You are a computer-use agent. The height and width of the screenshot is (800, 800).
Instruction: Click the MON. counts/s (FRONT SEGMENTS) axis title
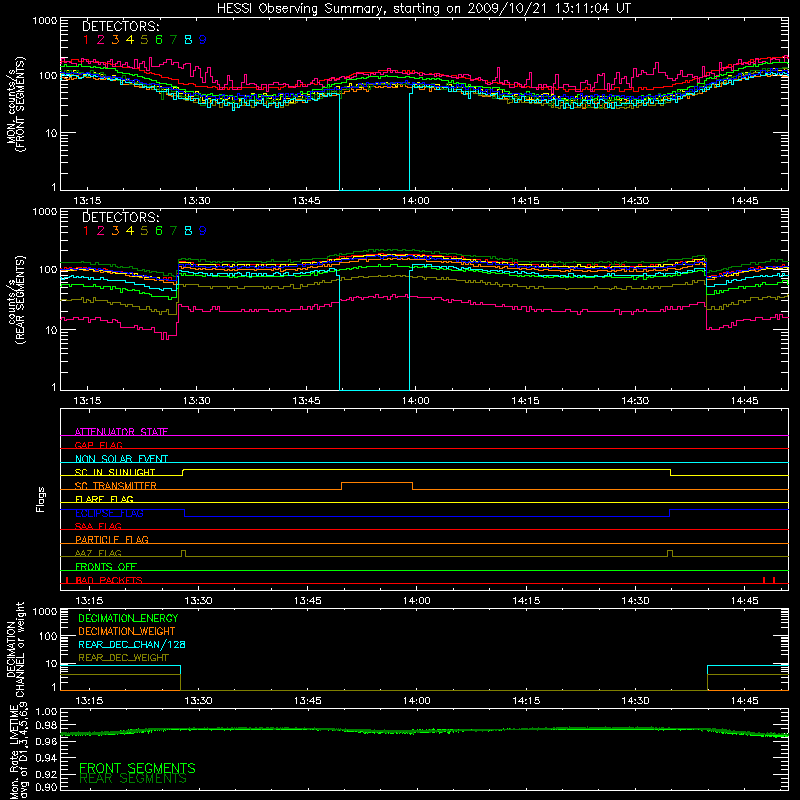coord(16,104)
